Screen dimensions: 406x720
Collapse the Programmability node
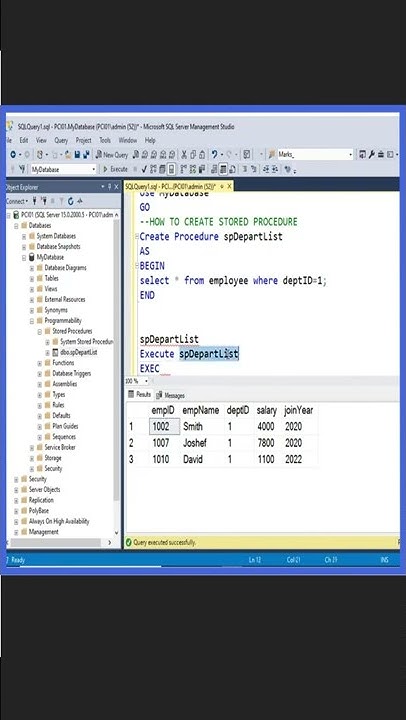(32, 321)
